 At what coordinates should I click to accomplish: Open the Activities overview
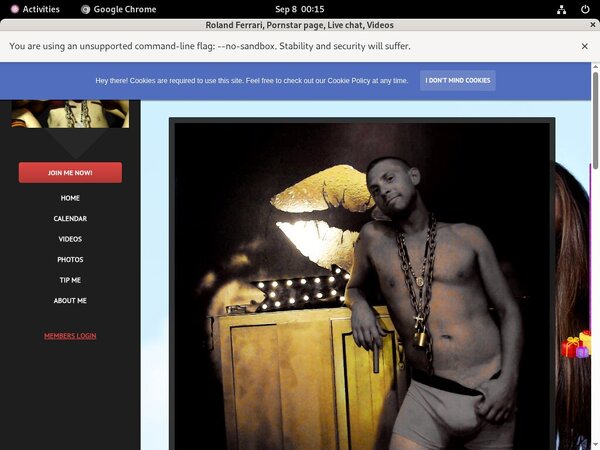[34, 9]
